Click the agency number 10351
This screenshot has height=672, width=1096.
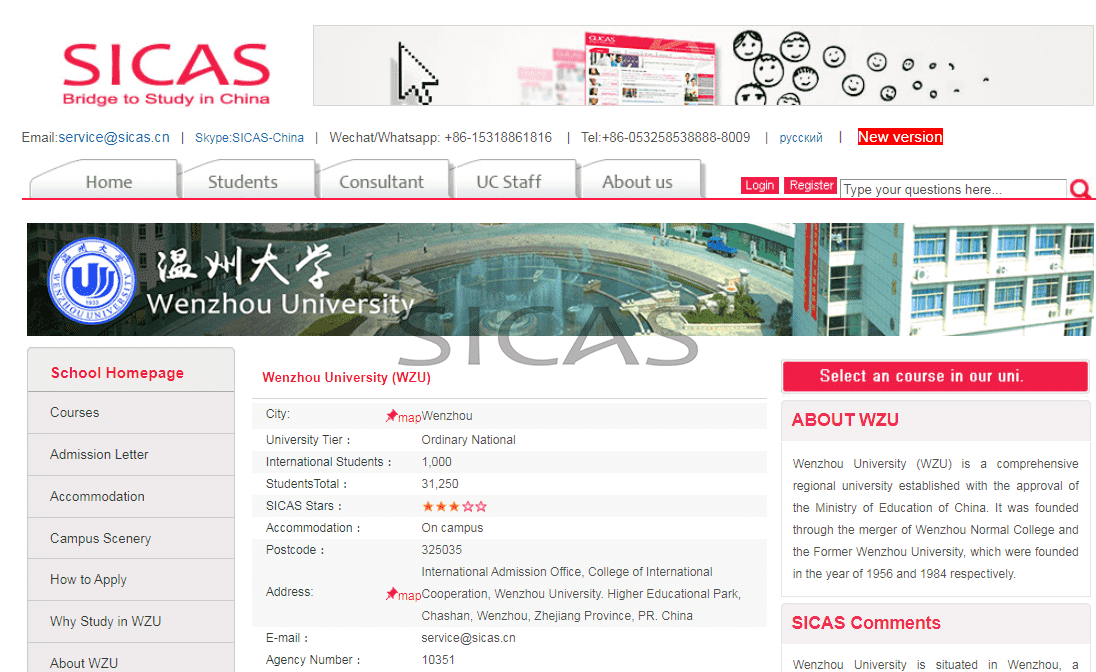[438, 659]
